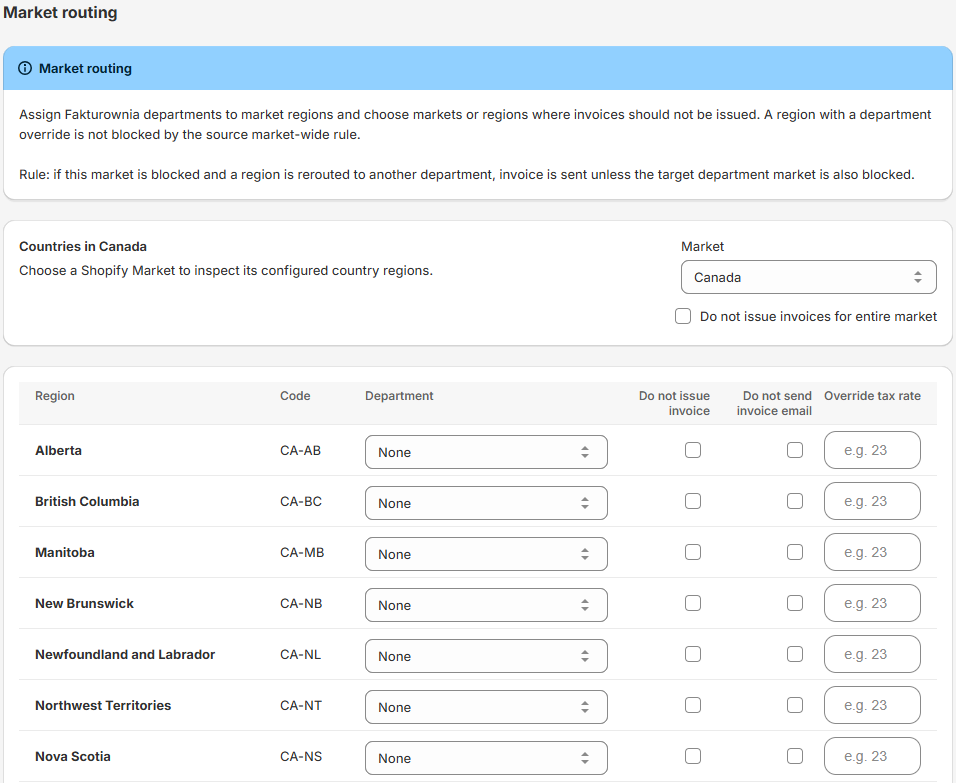Image resolution: width=956 pixels, height=783 pixels.
Task: Click the CA-NL code cell
Action: point(300,654)
